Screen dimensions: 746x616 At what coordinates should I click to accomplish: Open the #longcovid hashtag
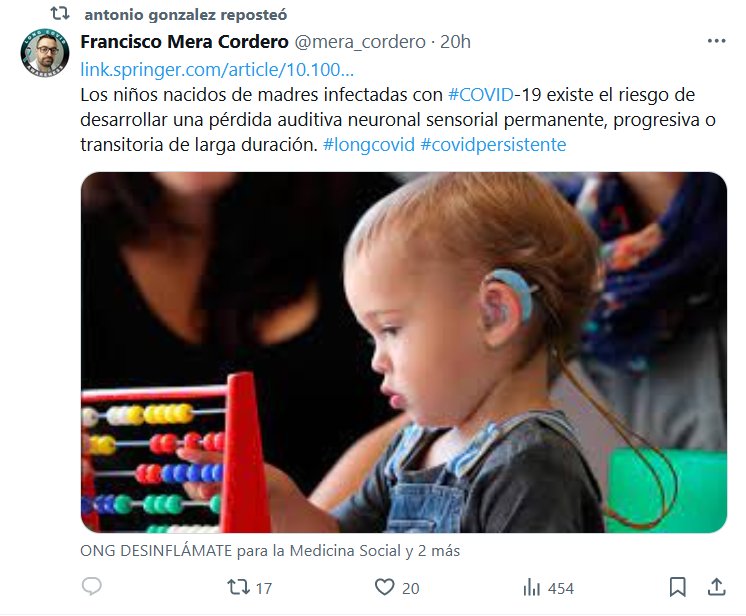tap(369, 144)
